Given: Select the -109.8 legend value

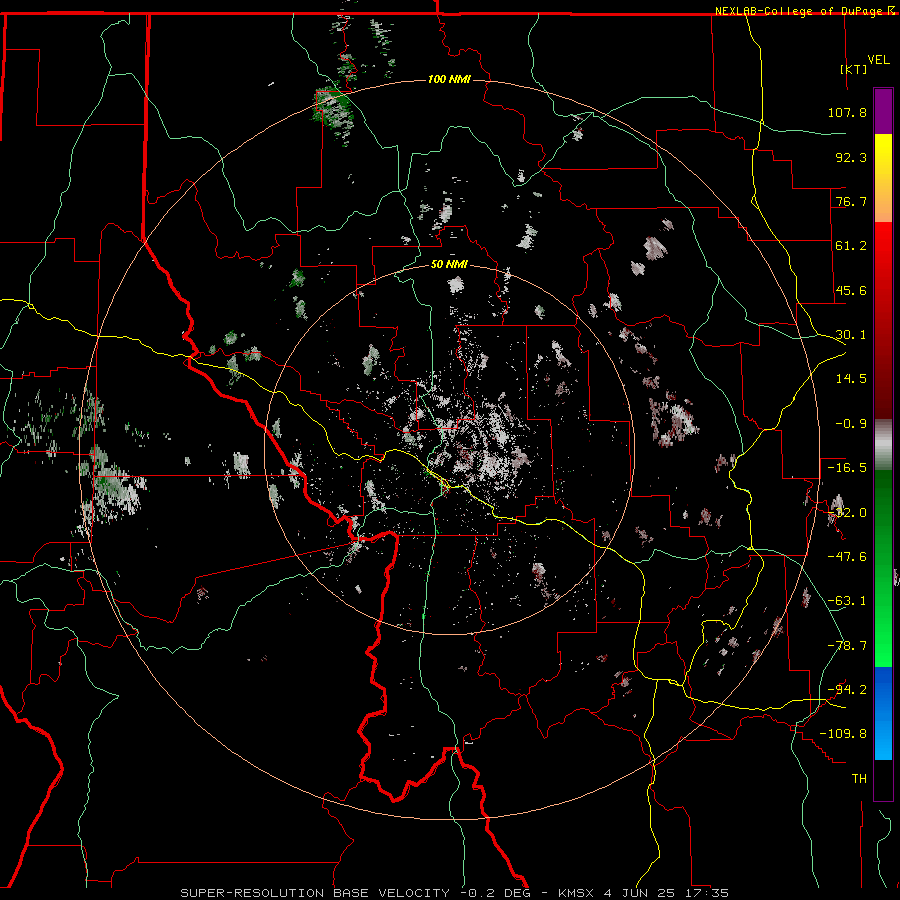Looking at the screenshot, I should (844, 734).
